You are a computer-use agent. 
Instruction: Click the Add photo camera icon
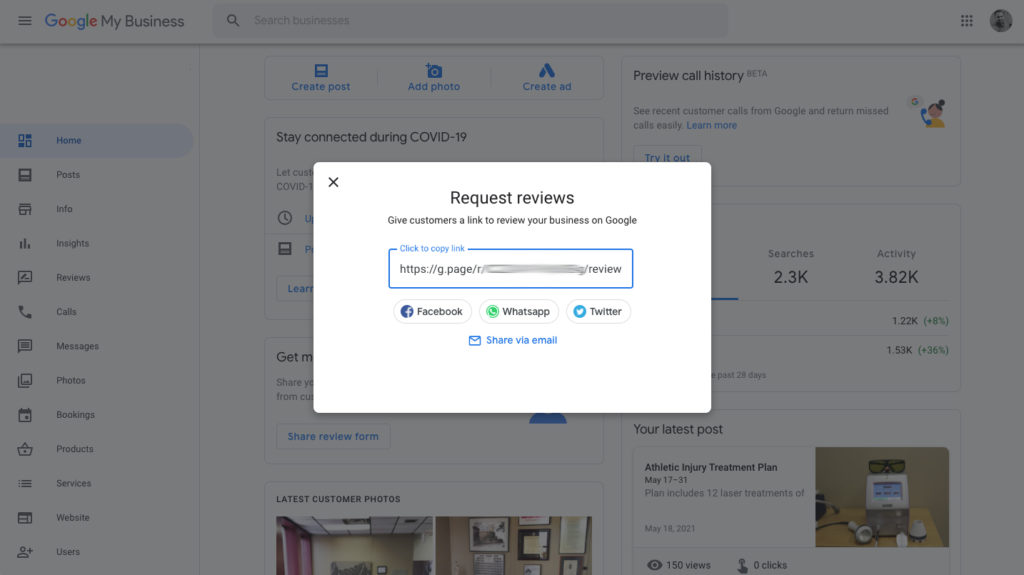click(434, 71)
